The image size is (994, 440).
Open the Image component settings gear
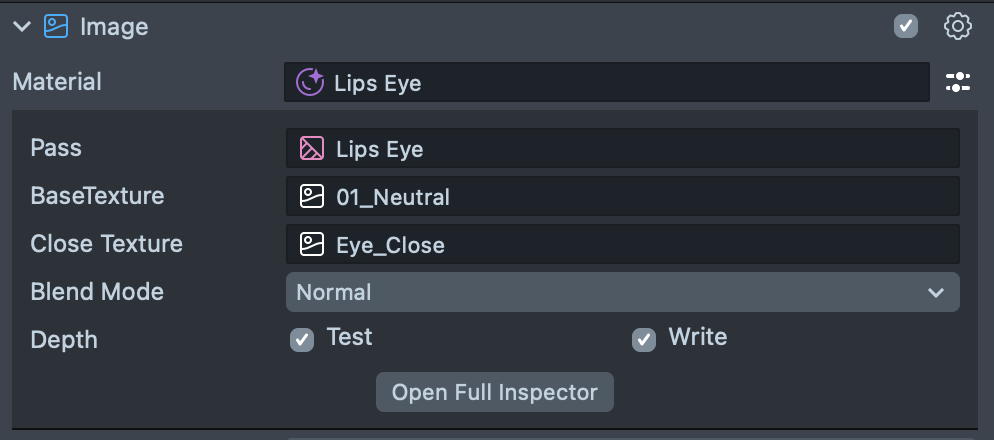pyautogui.click(x=958, y=27)
